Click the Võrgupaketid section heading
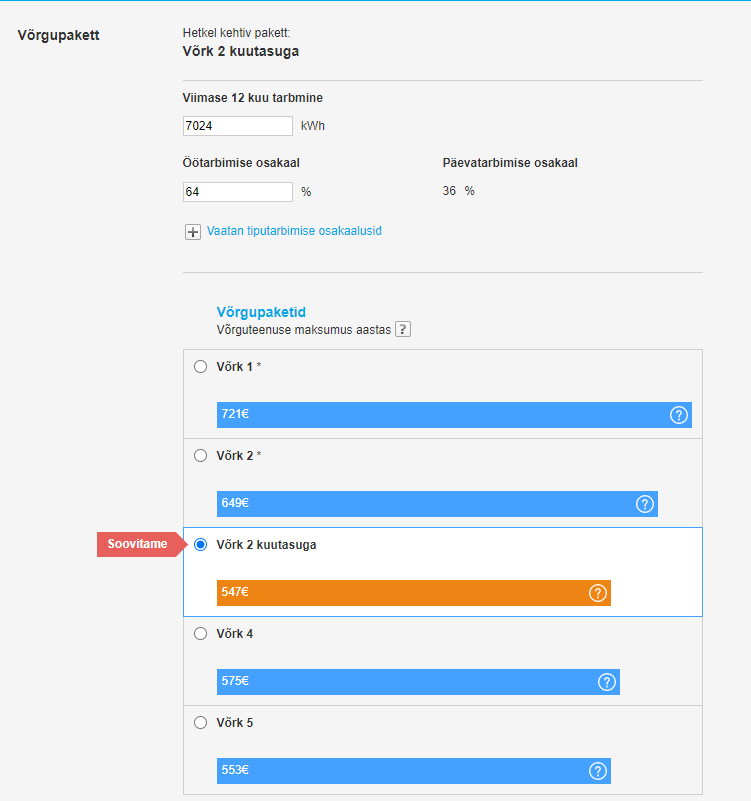This screenshot has width=751, height=801. coord(261,312)
